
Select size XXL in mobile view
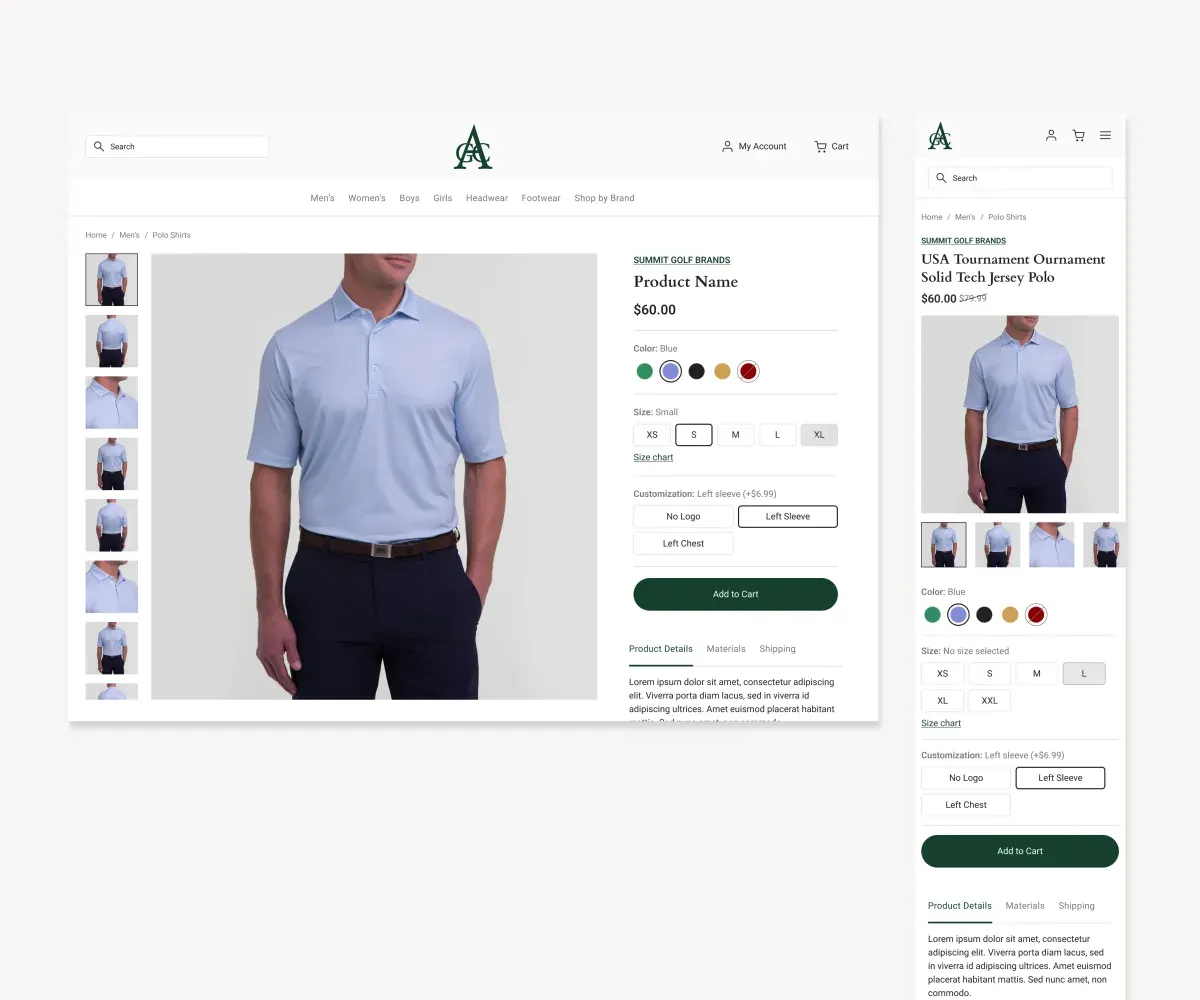pyautogui.click(x=989, y=701)
